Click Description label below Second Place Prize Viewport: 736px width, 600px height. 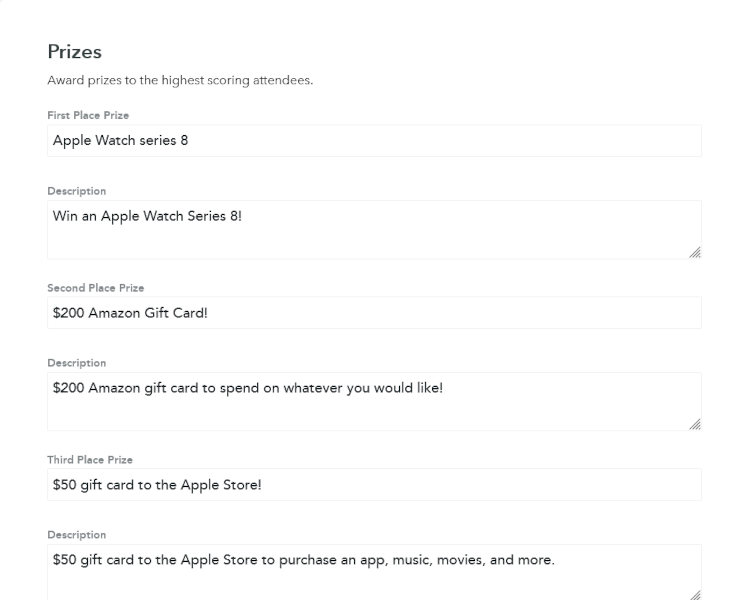click(x=77, y=363)
